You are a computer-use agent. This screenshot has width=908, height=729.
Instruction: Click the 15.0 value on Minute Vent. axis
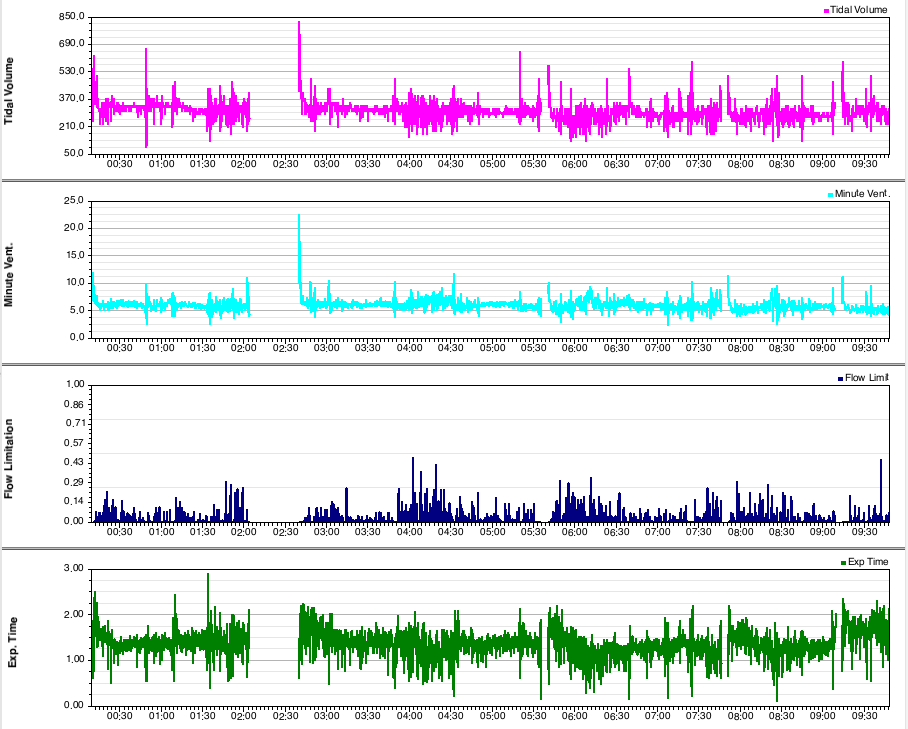74,255
